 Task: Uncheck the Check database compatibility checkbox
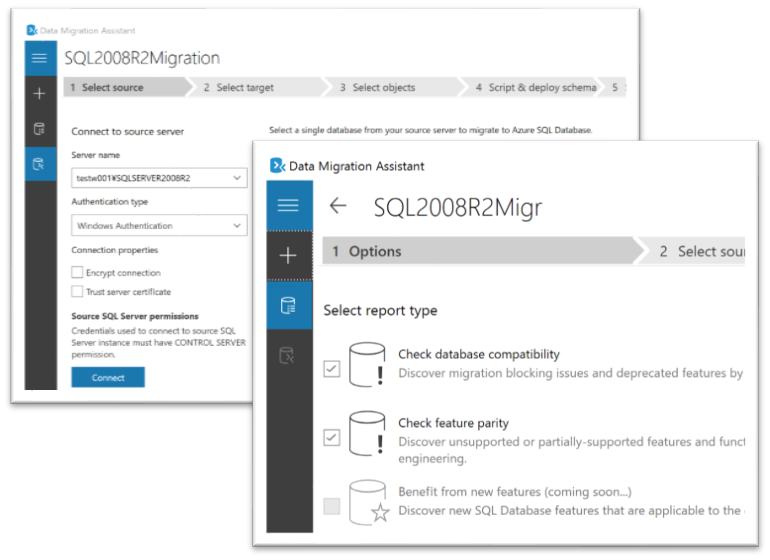point(332,369)
